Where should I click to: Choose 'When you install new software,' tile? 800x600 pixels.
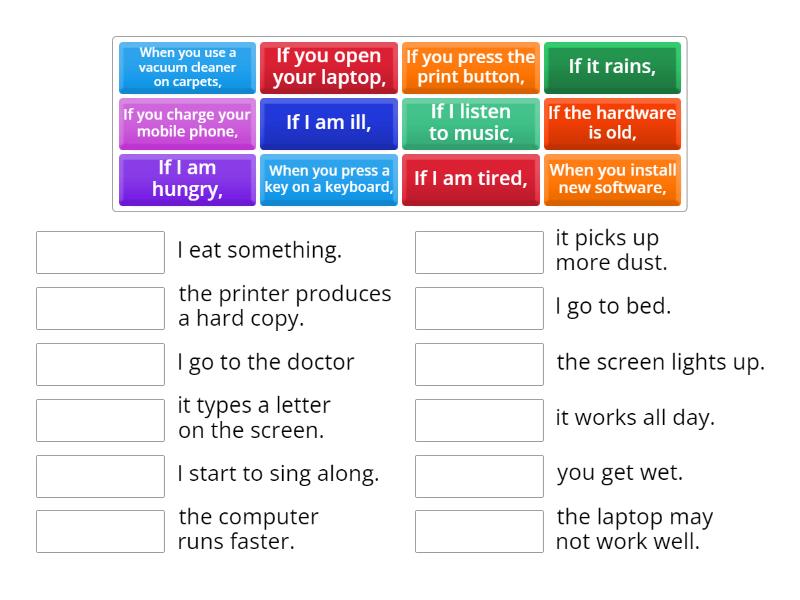[612, 179]
